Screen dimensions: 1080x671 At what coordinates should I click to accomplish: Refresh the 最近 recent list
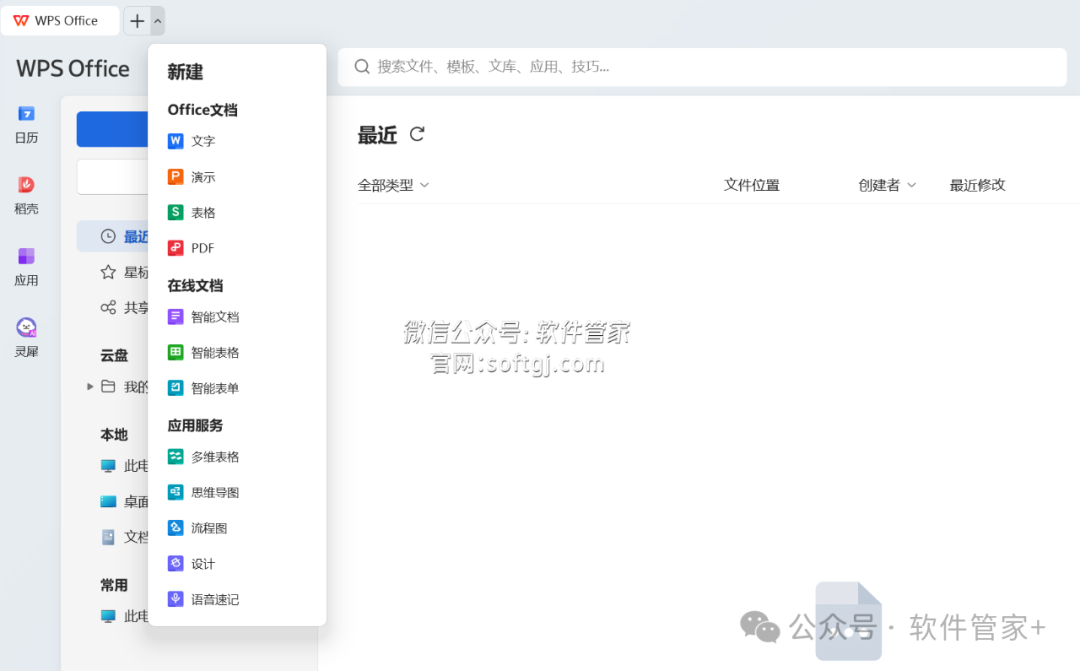417,134
